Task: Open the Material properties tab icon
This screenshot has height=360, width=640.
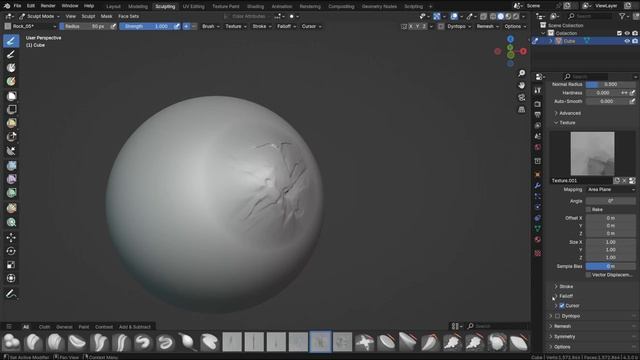Action: pyautogui.click(x=538, y=240)
